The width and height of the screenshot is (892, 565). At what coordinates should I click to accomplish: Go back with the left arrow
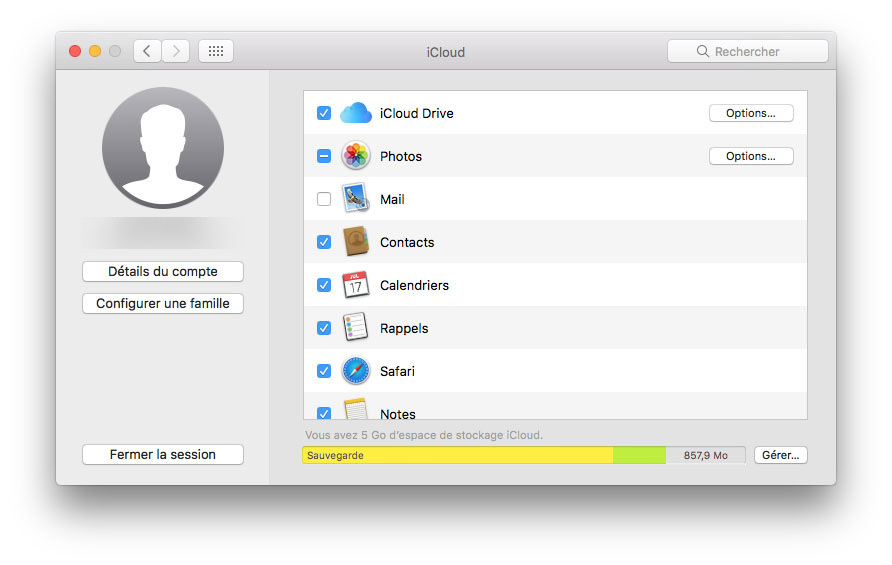coord(147,51)
